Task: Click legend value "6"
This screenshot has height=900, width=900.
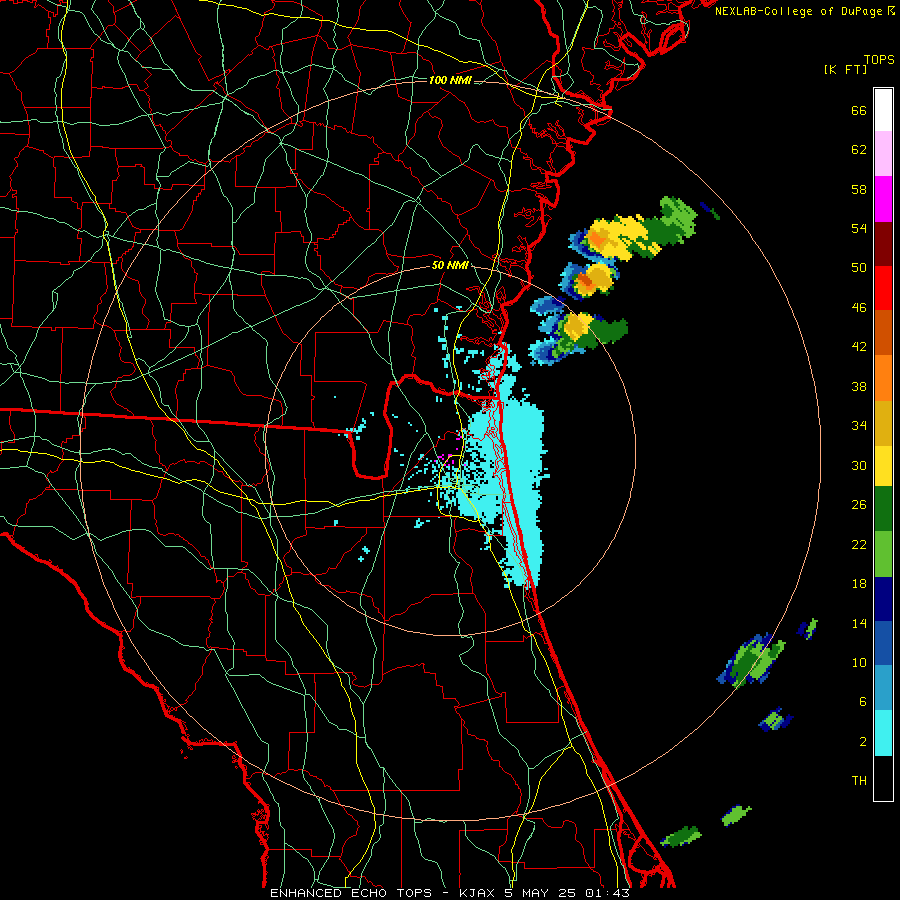Action: [863, 702]
